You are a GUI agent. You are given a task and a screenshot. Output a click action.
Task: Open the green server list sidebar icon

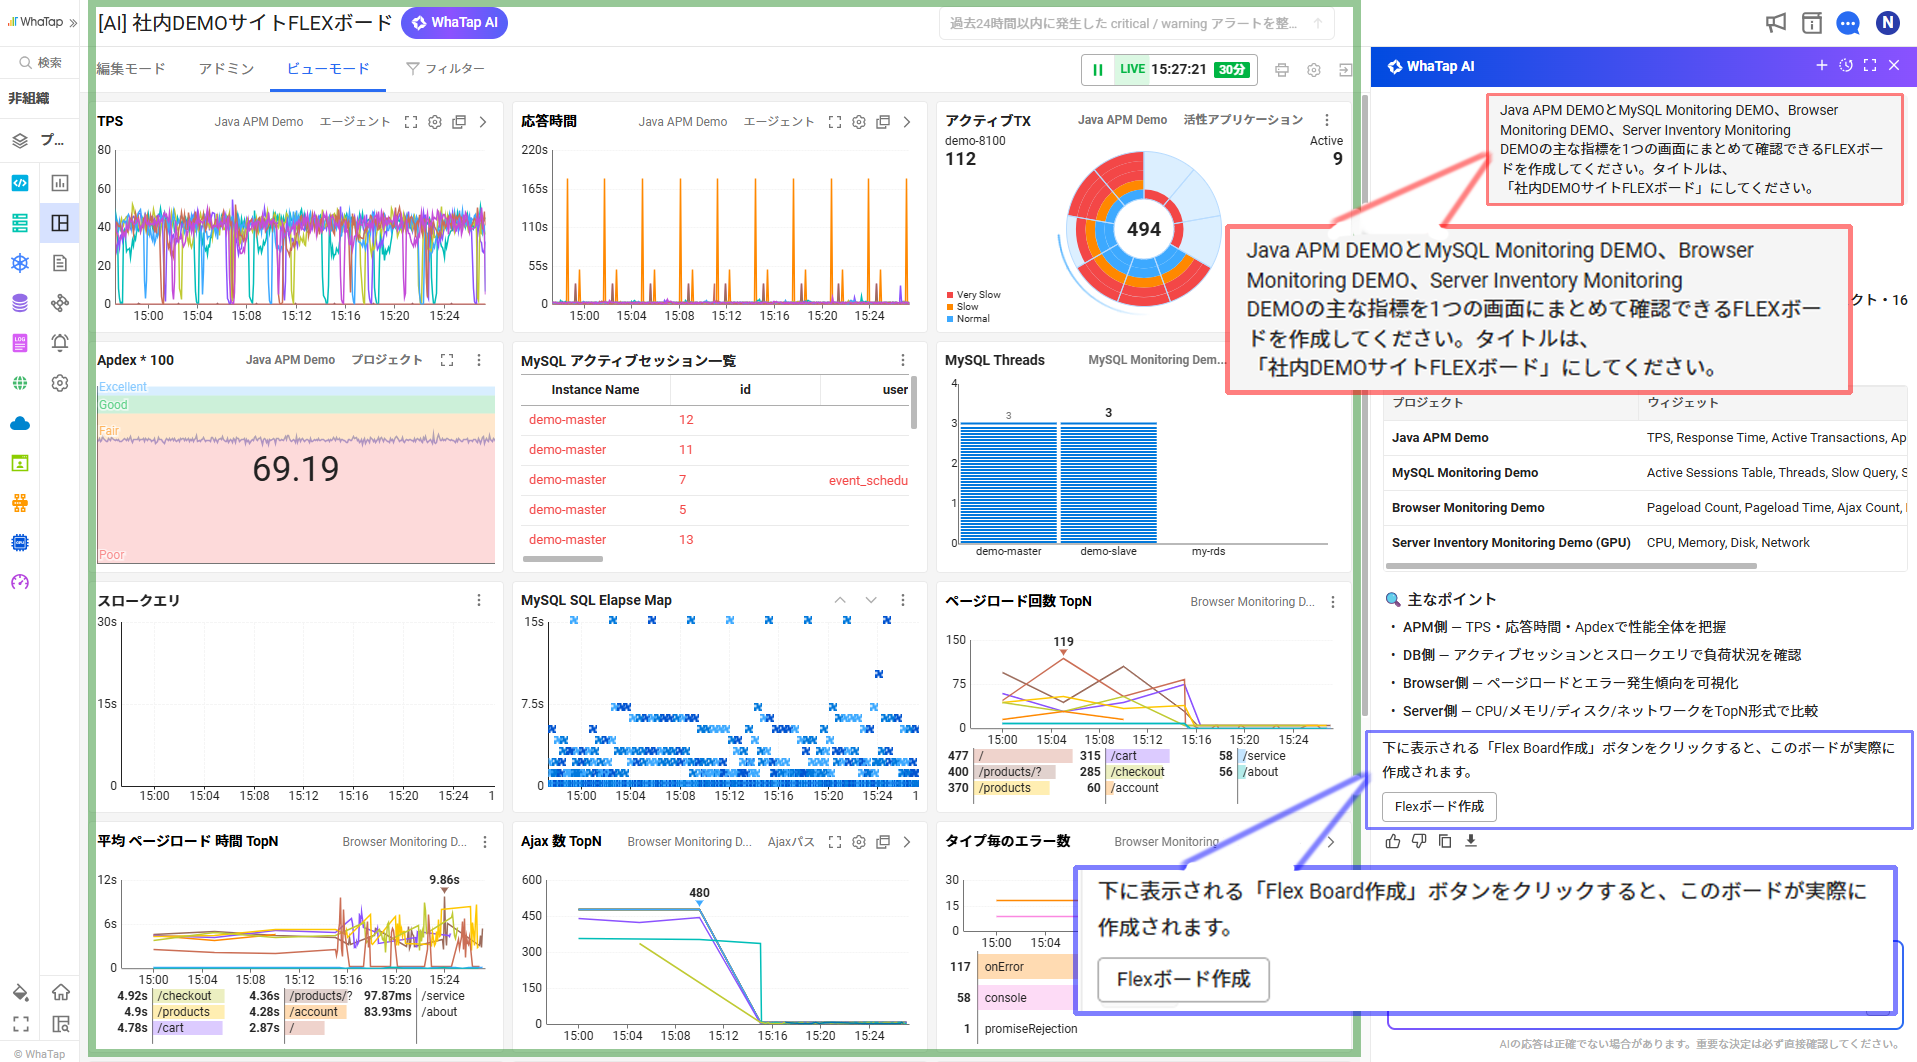point(20,223)
